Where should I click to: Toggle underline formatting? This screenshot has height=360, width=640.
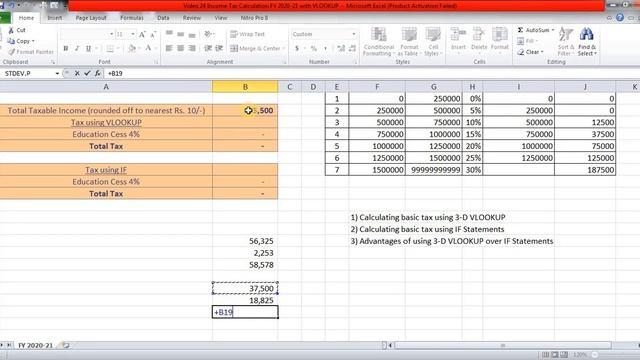click(x=88, y=49)
